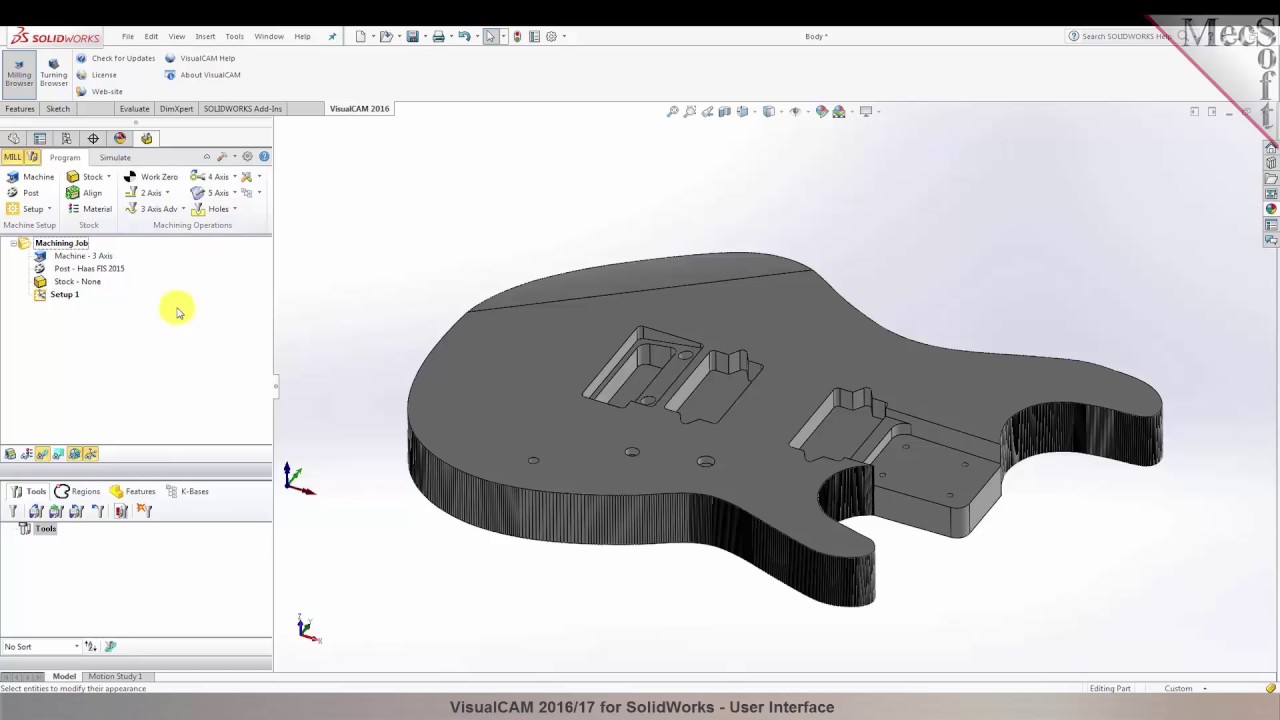
Task: Toggle the pin icon next to Help menu
Action: [x=333, y=36]
